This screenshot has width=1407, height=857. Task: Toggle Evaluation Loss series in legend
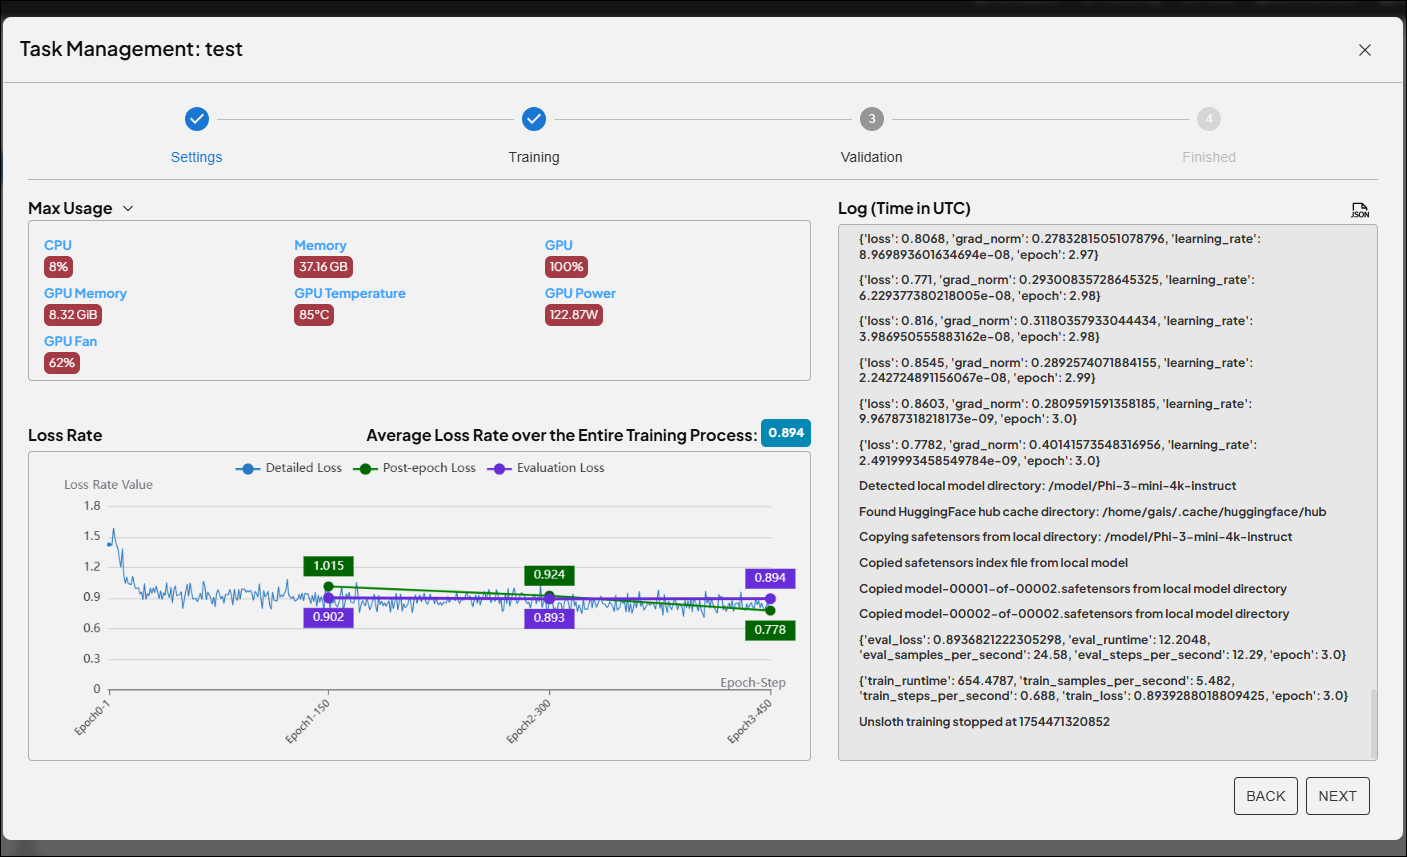[546, 468]
